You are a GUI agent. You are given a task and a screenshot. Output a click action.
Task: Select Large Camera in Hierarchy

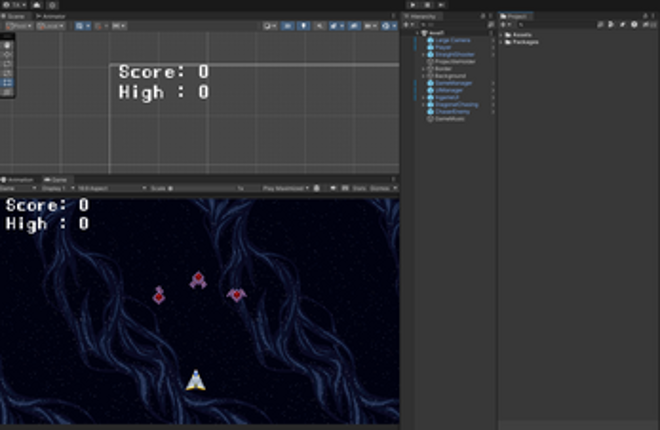452,40
